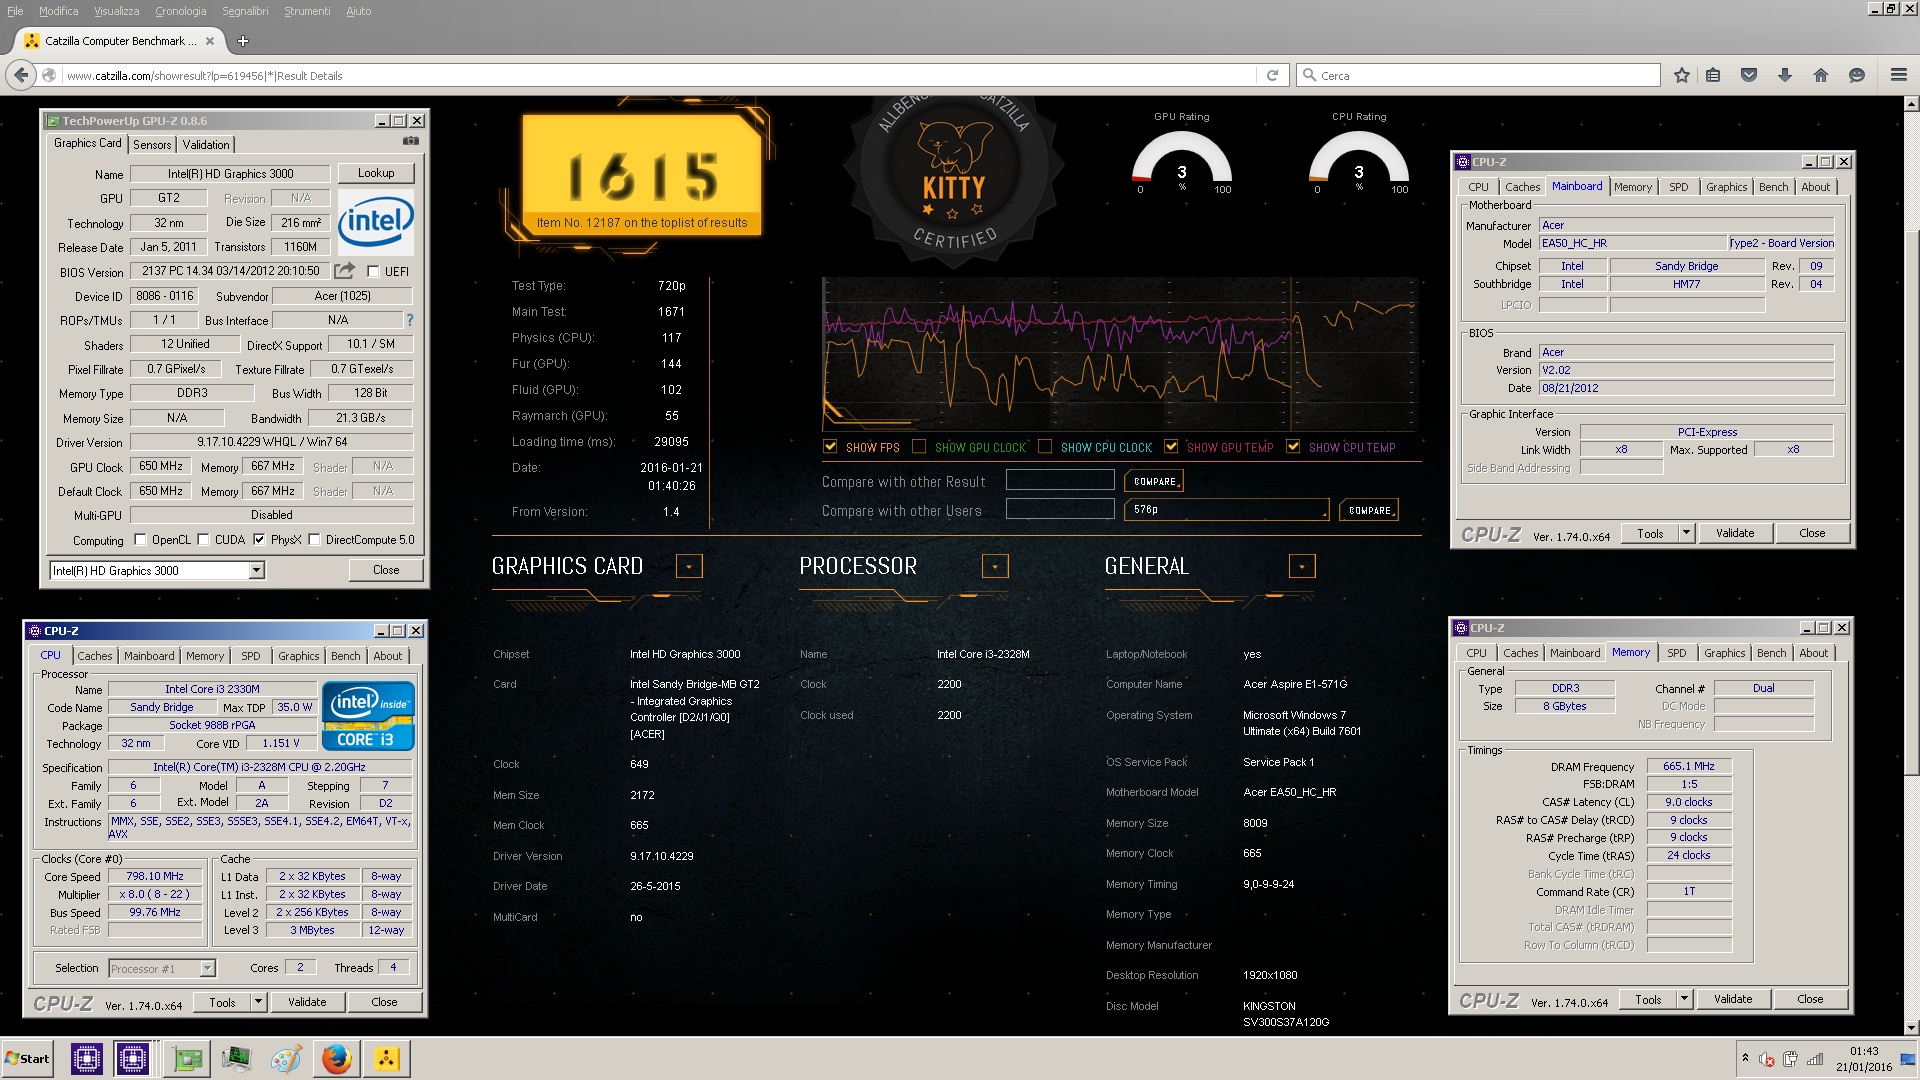Bookmark this page with the star icon
The height and width of the screenshot is (1080, 1920).
coord(1681,75)
